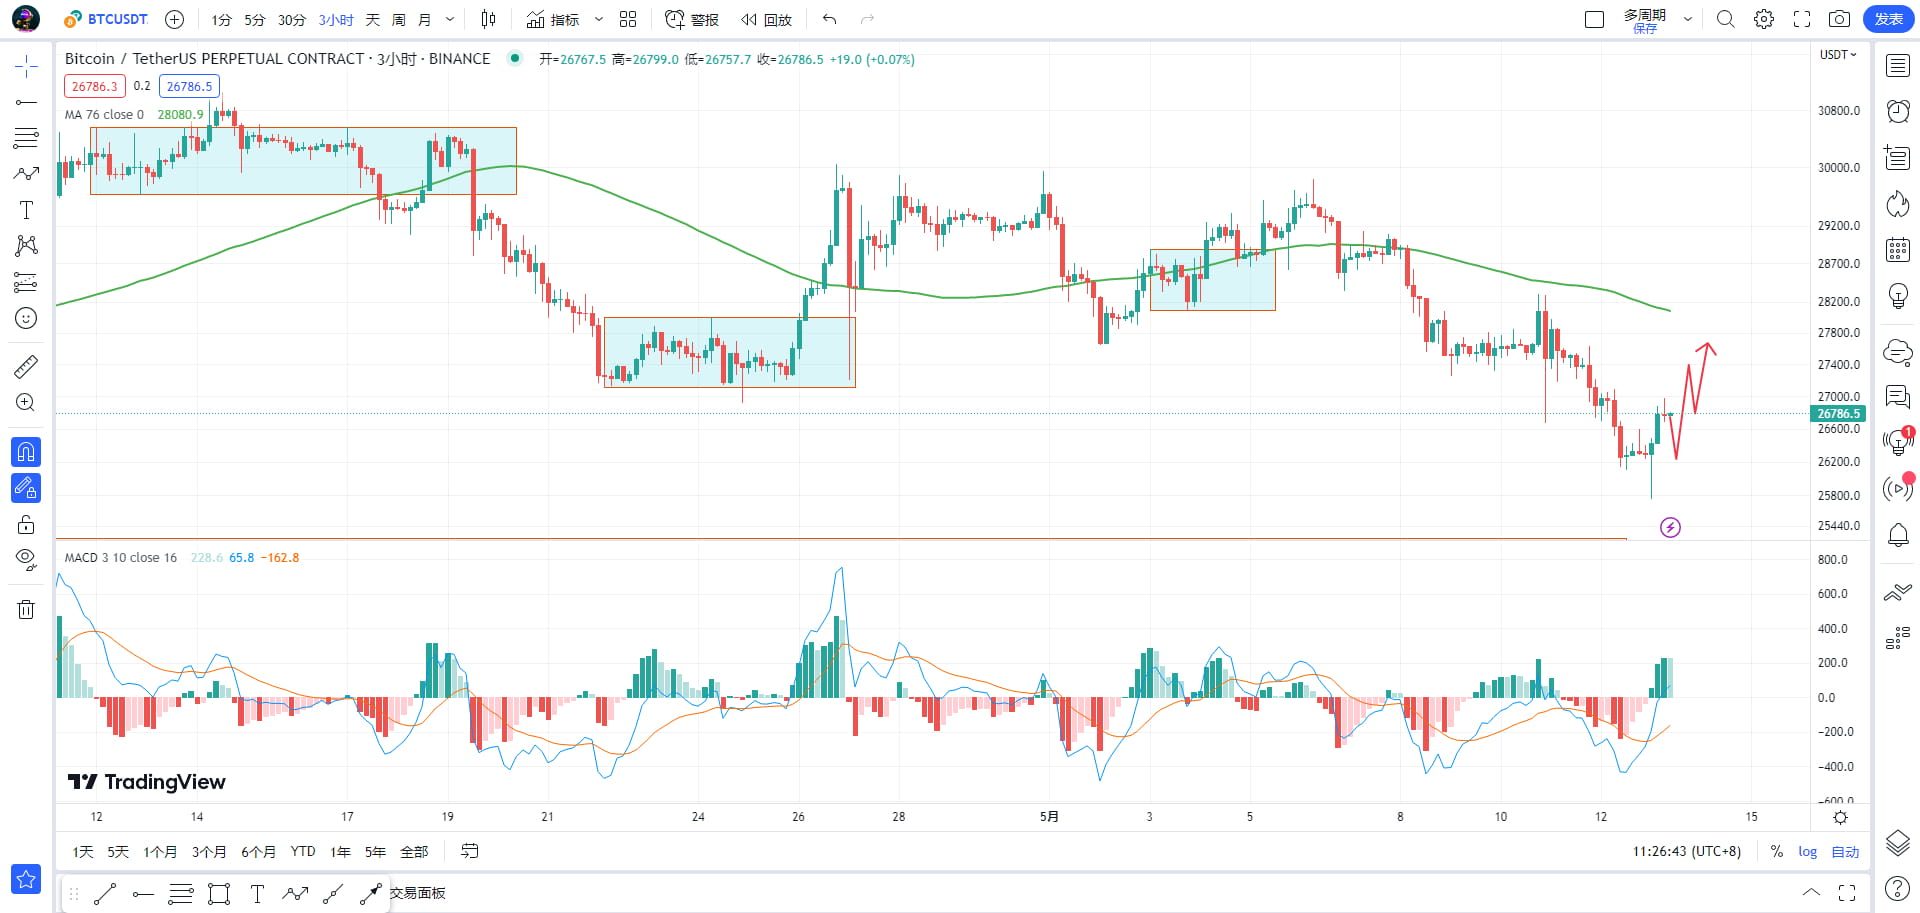Open the favorites star toolbar button

26,879
